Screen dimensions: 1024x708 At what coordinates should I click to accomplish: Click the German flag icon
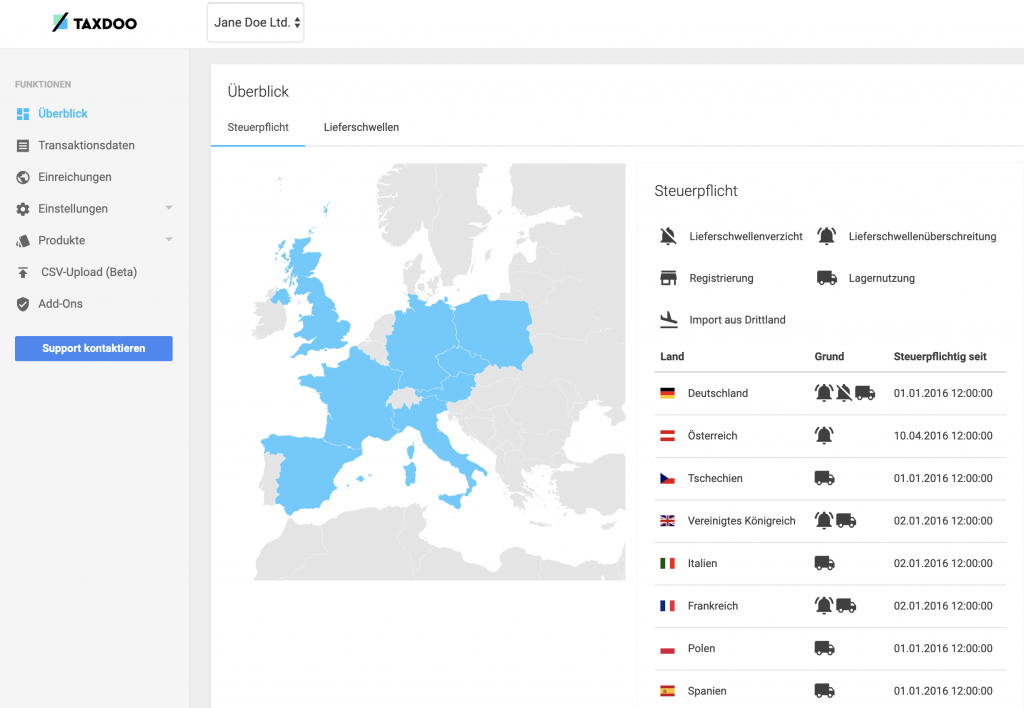click(667, 393)
